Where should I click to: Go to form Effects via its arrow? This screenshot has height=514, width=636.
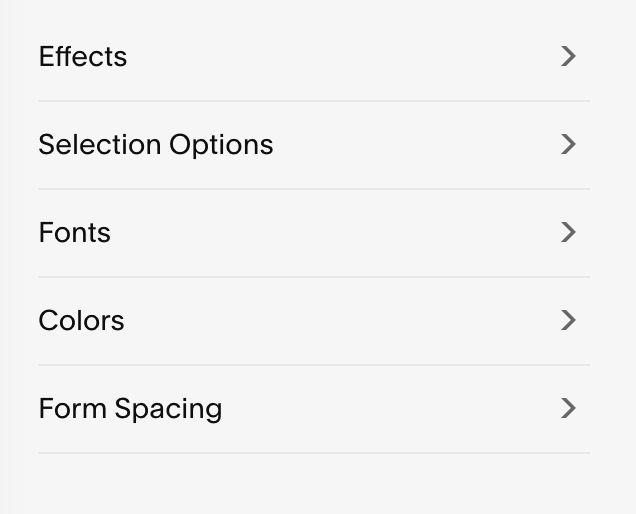click(568, 56)
